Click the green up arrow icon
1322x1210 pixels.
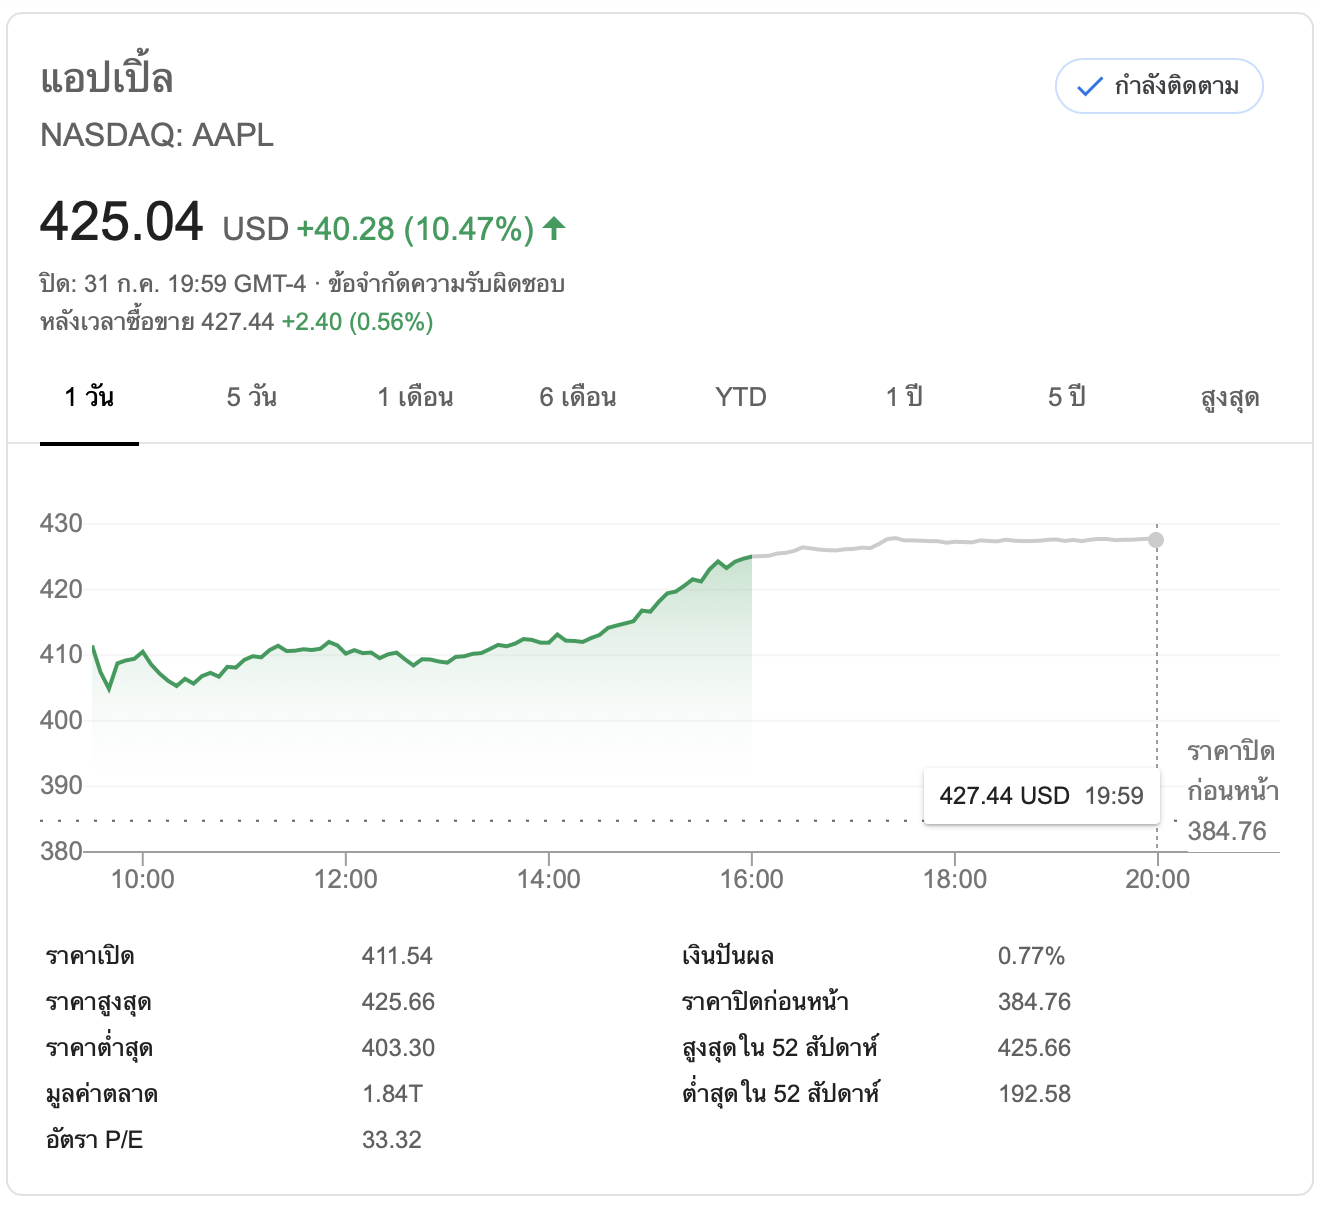coord(554,229)
